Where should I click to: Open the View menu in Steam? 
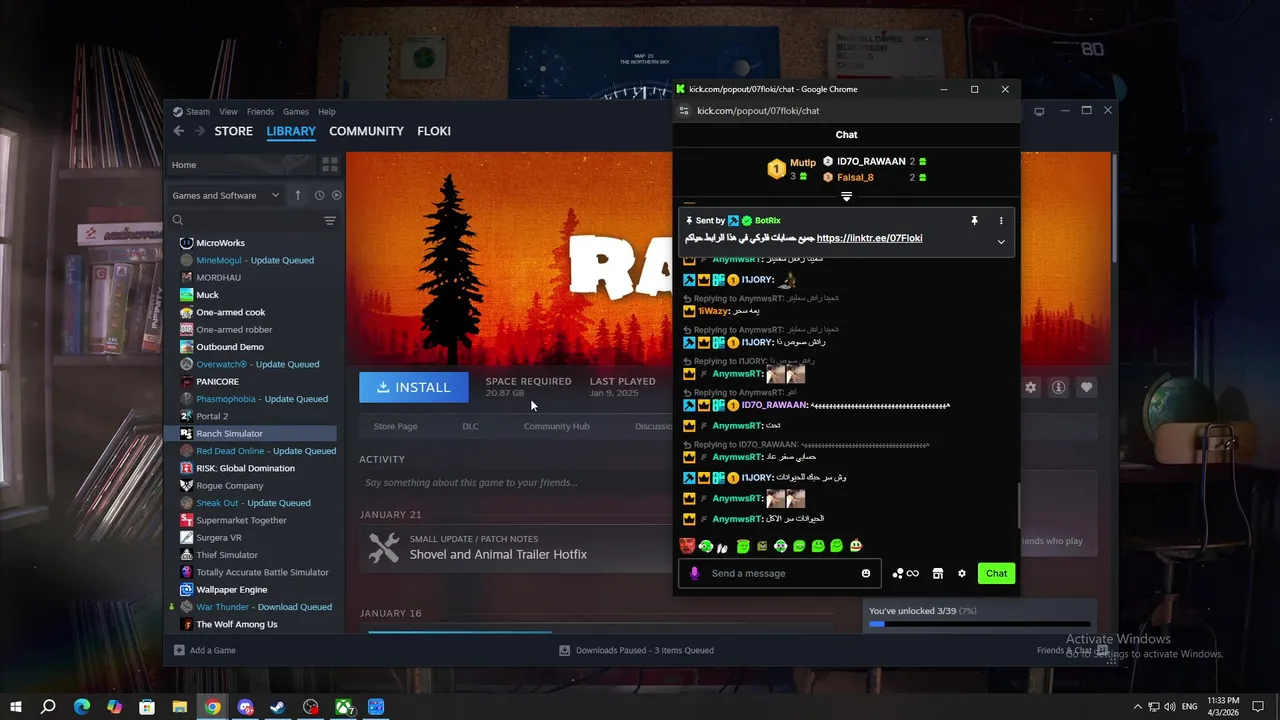[228, 112]
